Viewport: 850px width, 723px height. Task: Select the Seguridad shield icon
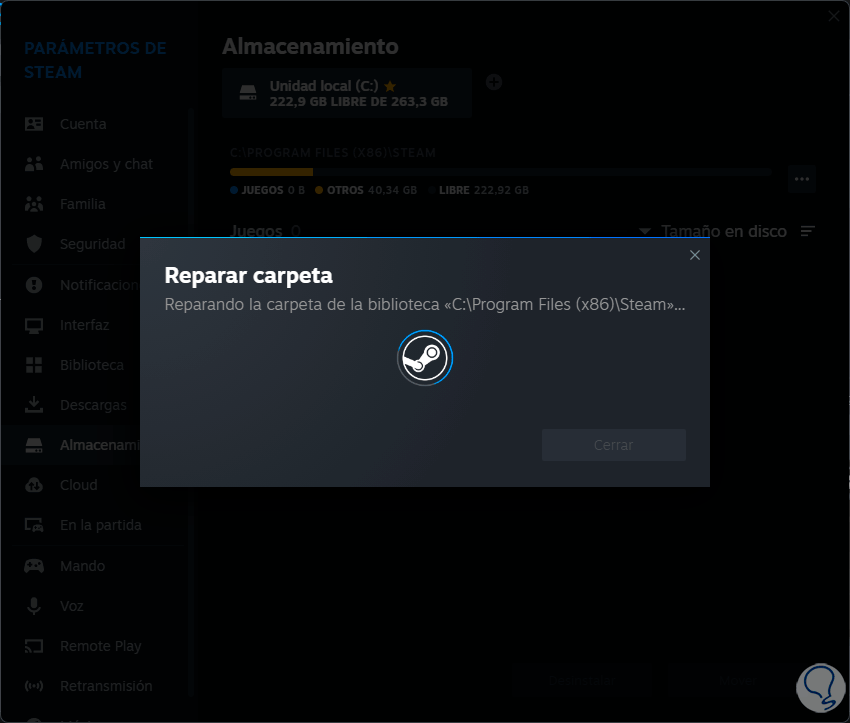pyautogui.click(x=34, y=244)
